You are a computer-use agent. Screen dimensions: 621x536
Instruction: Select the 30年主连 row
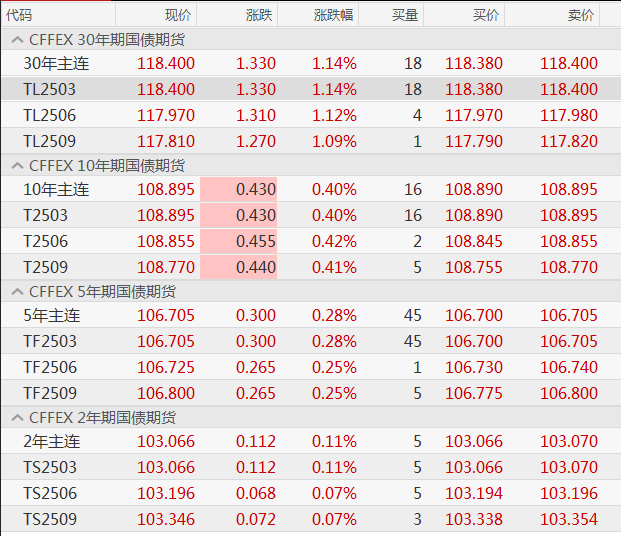click(311, 63)
